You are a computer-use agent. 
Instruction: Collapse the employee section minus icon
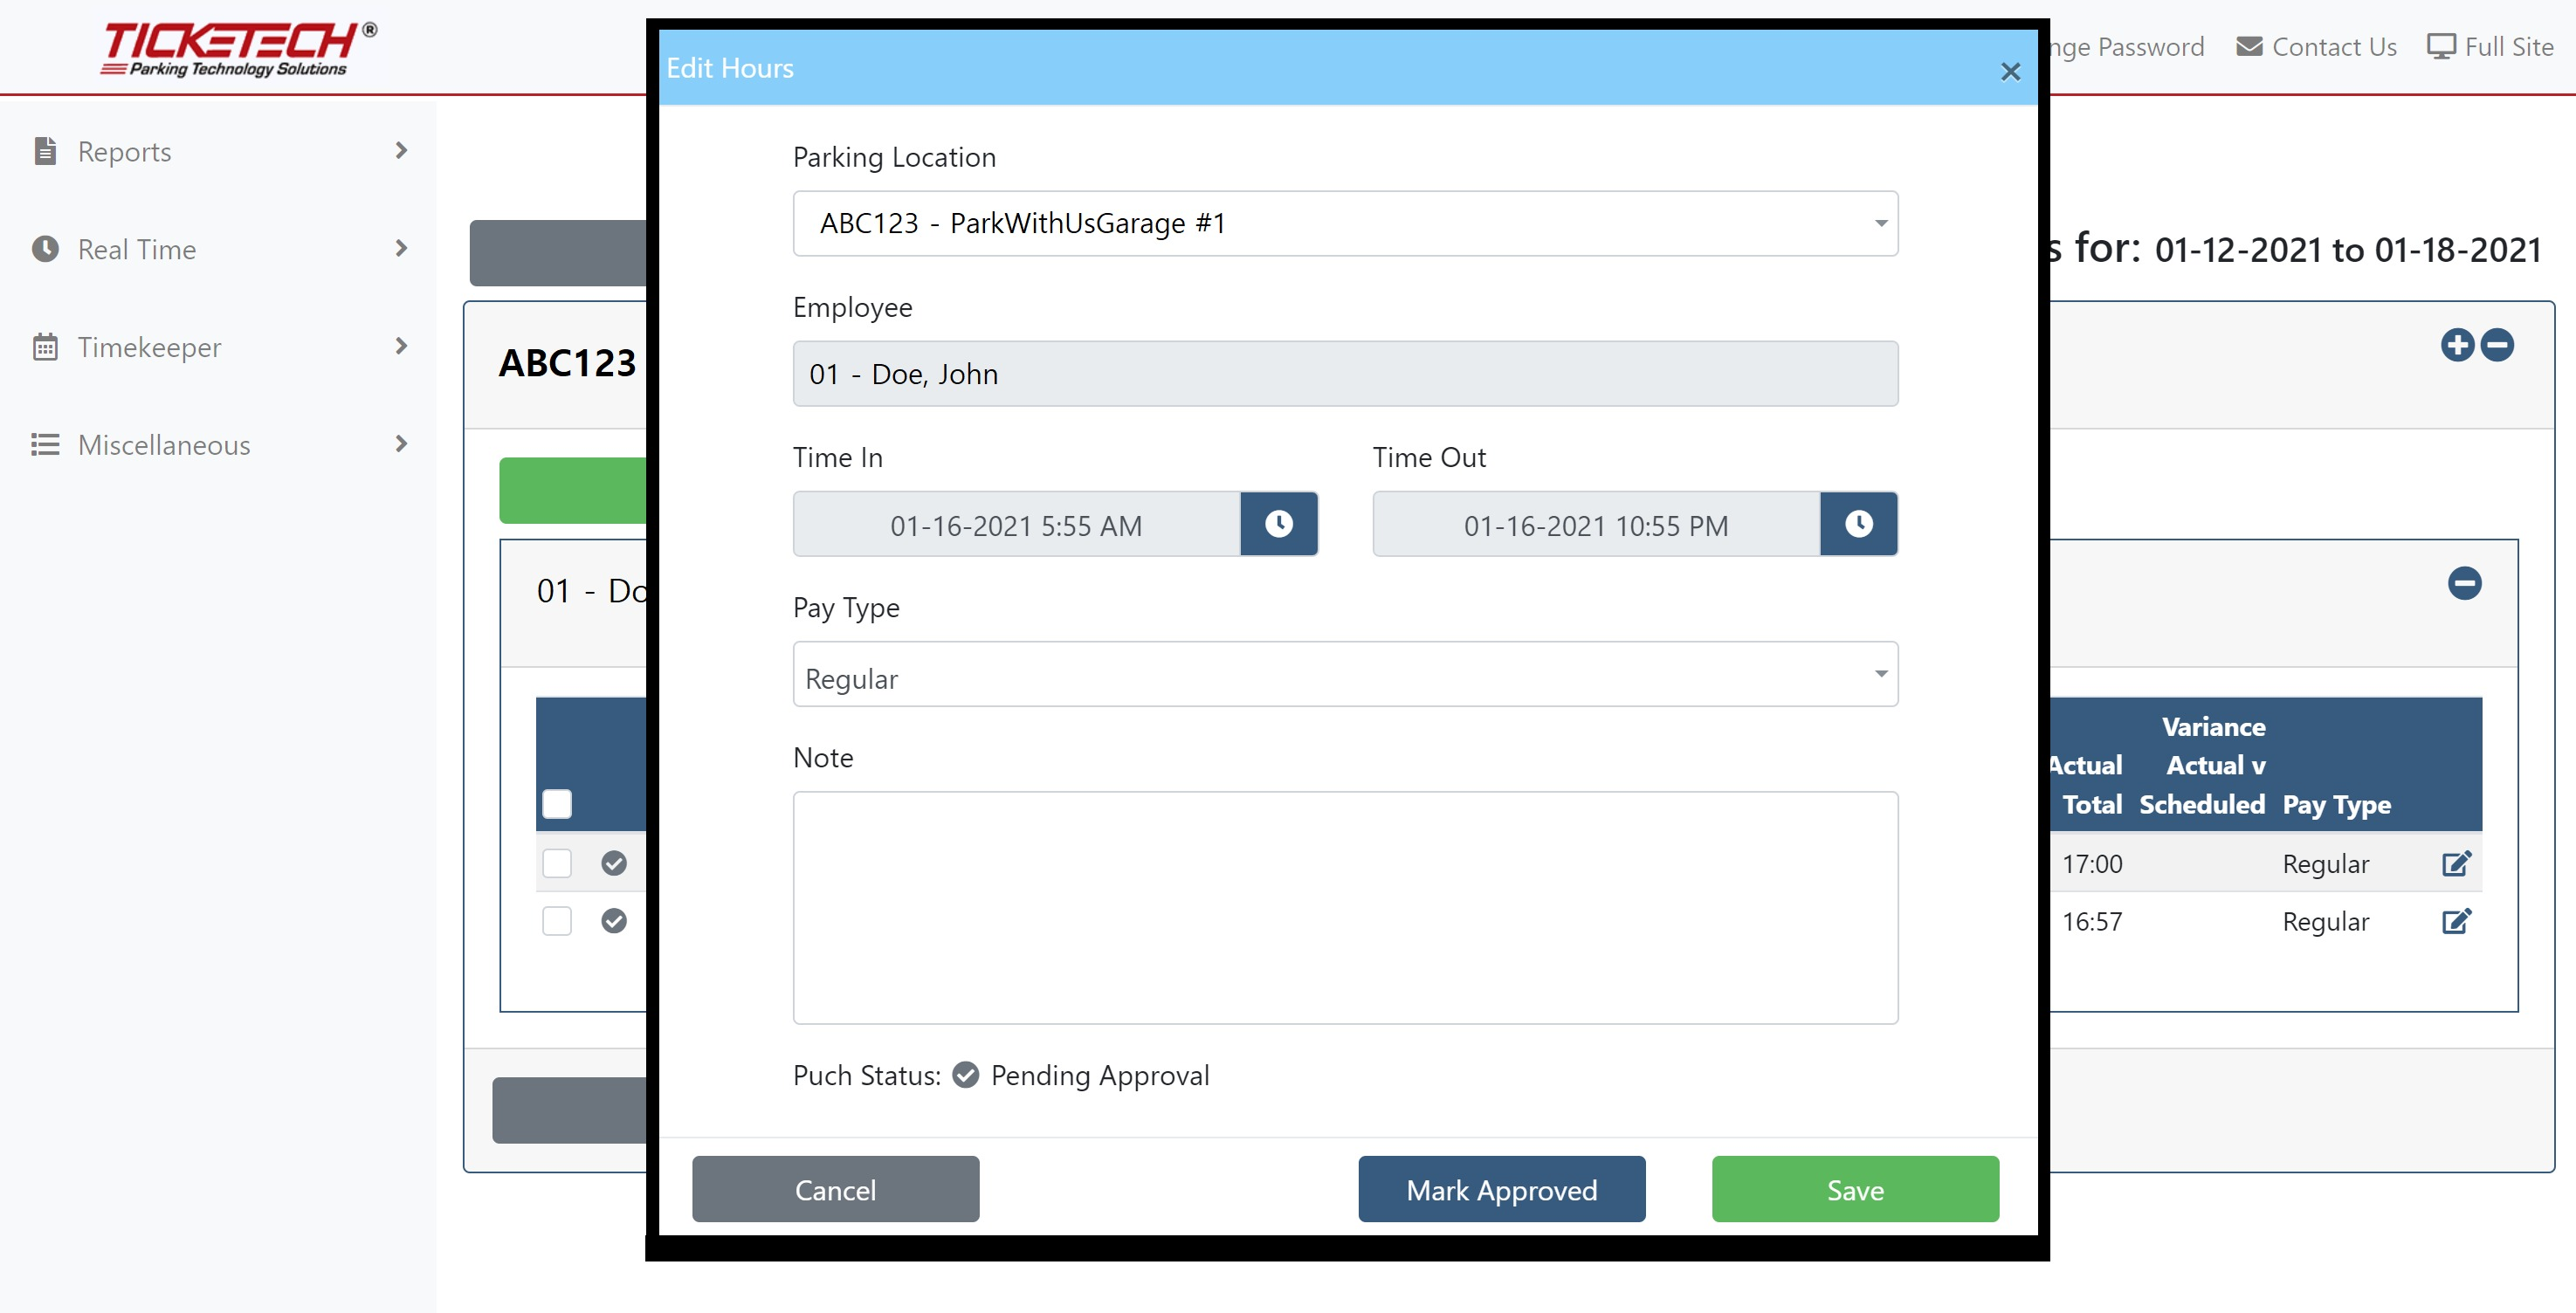(2464, 584)
